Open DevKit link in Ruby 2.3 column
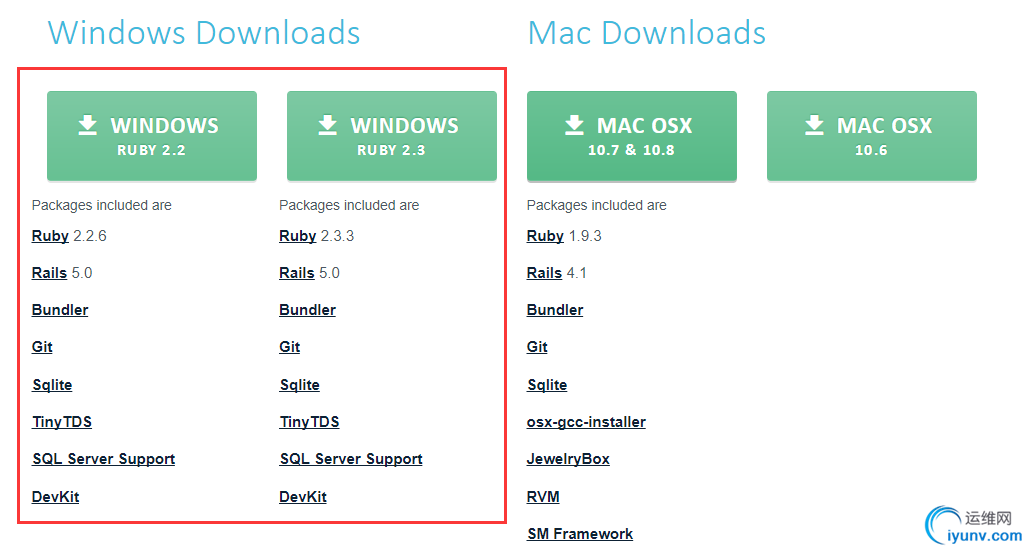 point(303,497)
